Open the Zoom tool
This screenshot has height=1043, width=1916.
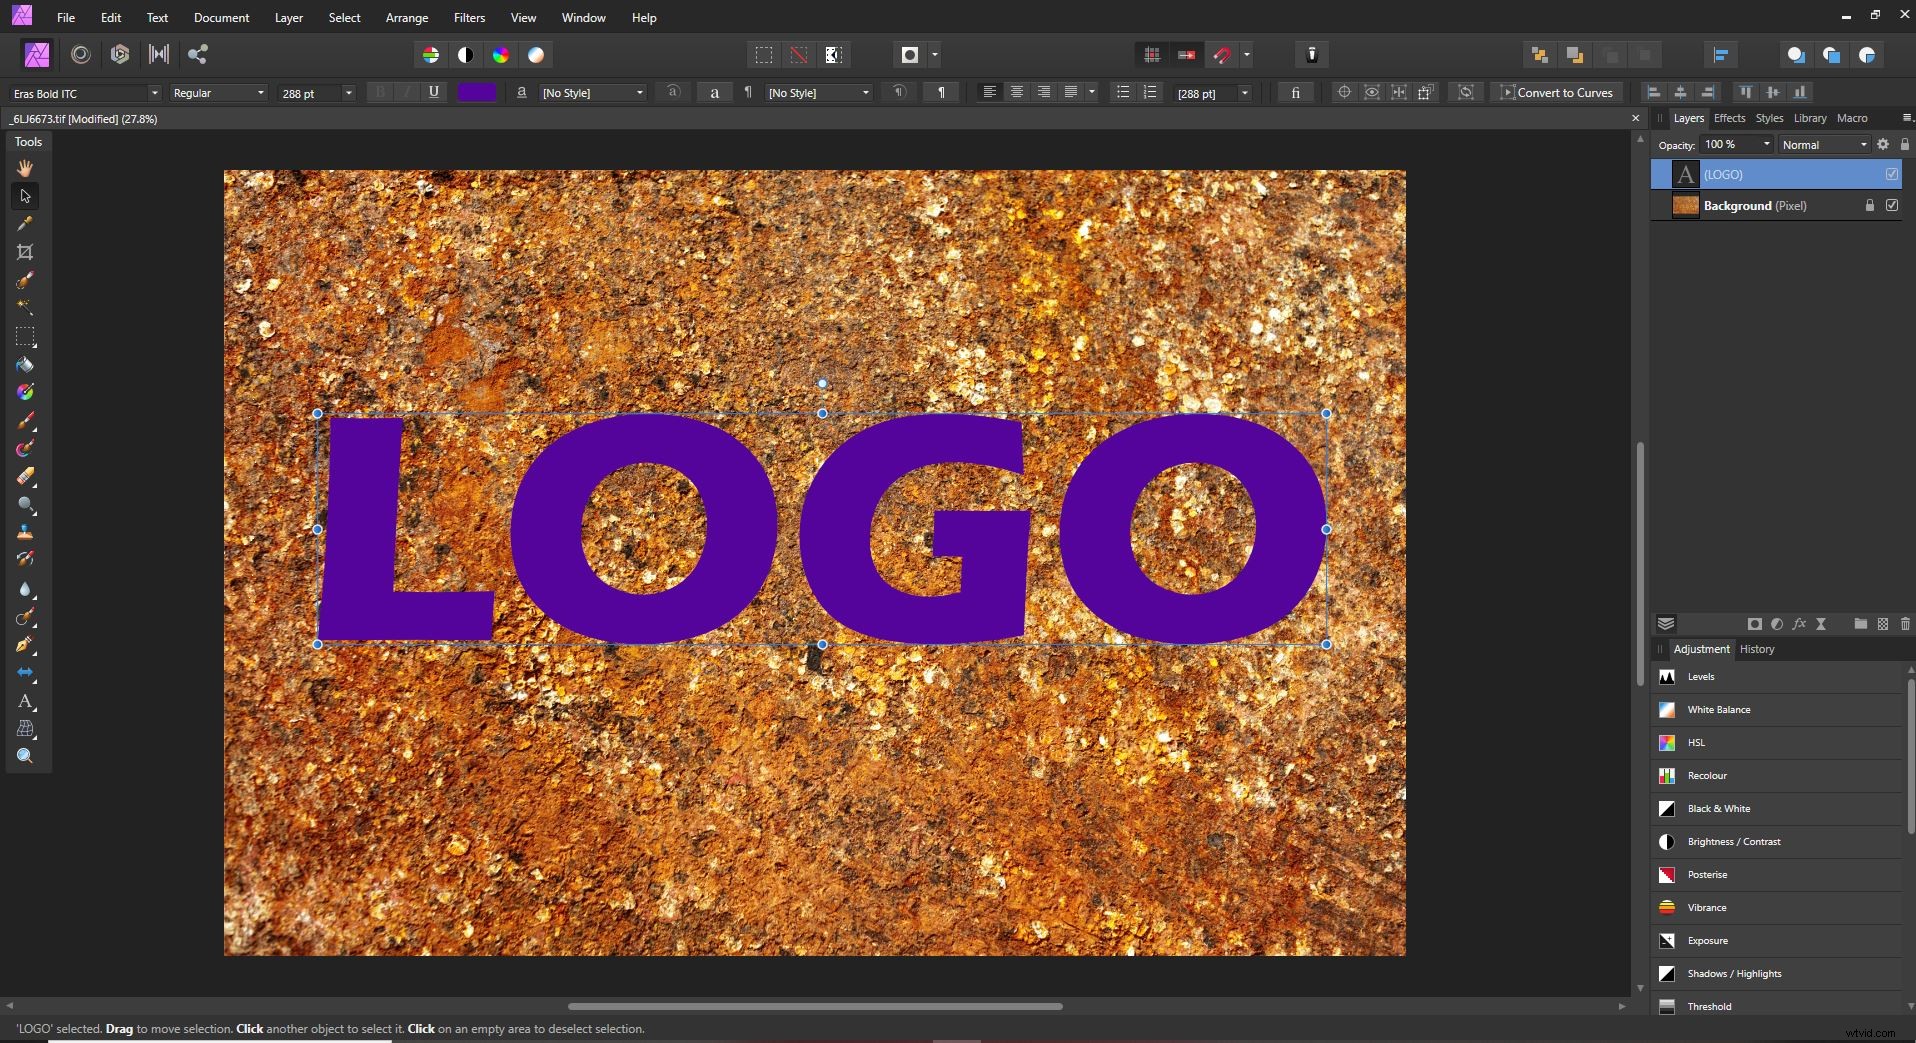coord(24,758)
